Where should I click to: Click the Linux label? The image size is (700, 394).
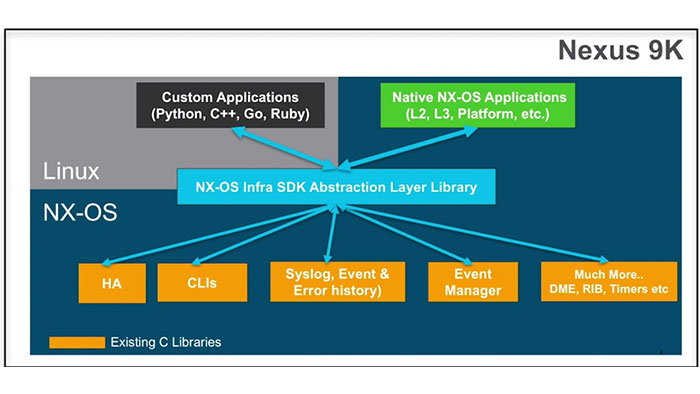(x=71, y=171)
